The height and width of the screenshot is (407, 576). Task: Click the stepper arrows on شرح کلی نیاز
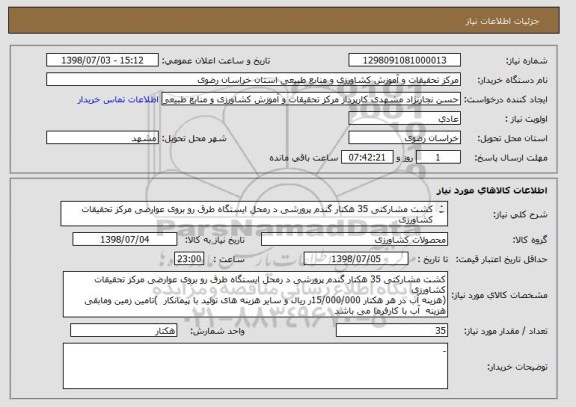pyautogui.click(x=442, y=209)
